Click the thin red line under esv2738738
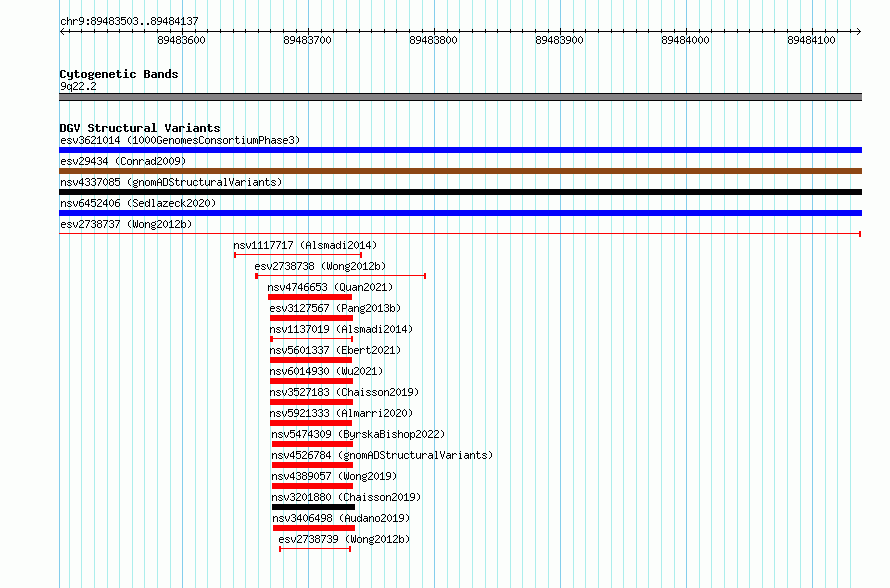 [x=341, y=276]
